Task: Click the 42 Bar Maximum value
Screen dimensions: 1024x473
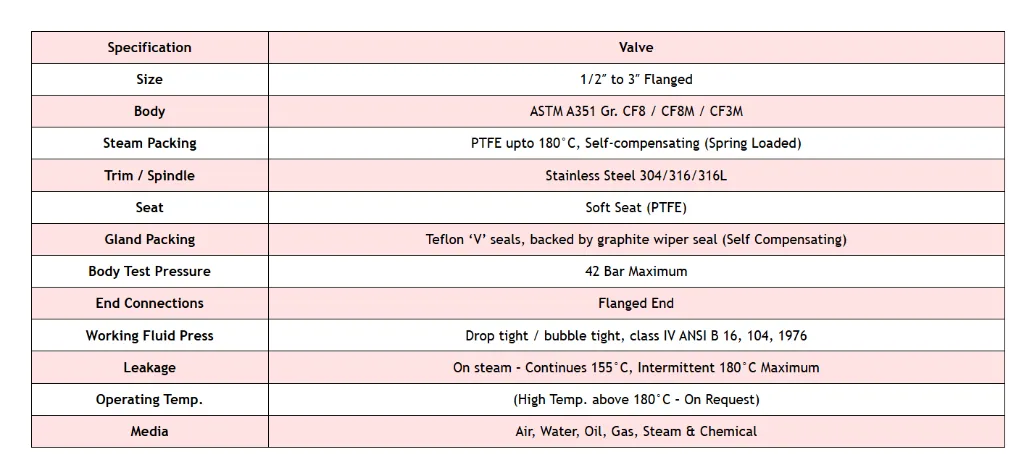Action: (636, 272)
